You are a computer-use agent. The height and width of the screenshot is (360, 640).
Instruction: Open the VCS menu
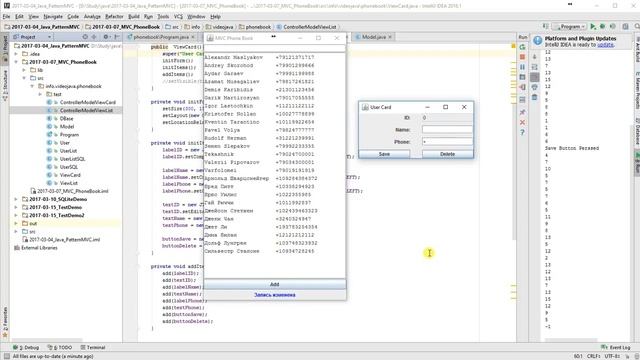[178, 16]
